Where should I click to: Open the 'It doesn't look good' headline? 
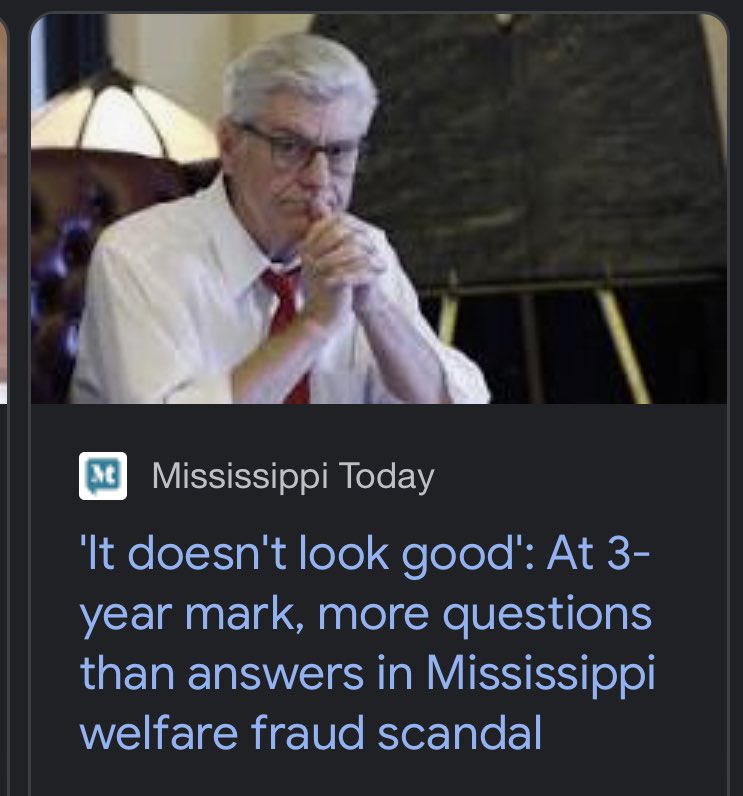coord(367,642)
